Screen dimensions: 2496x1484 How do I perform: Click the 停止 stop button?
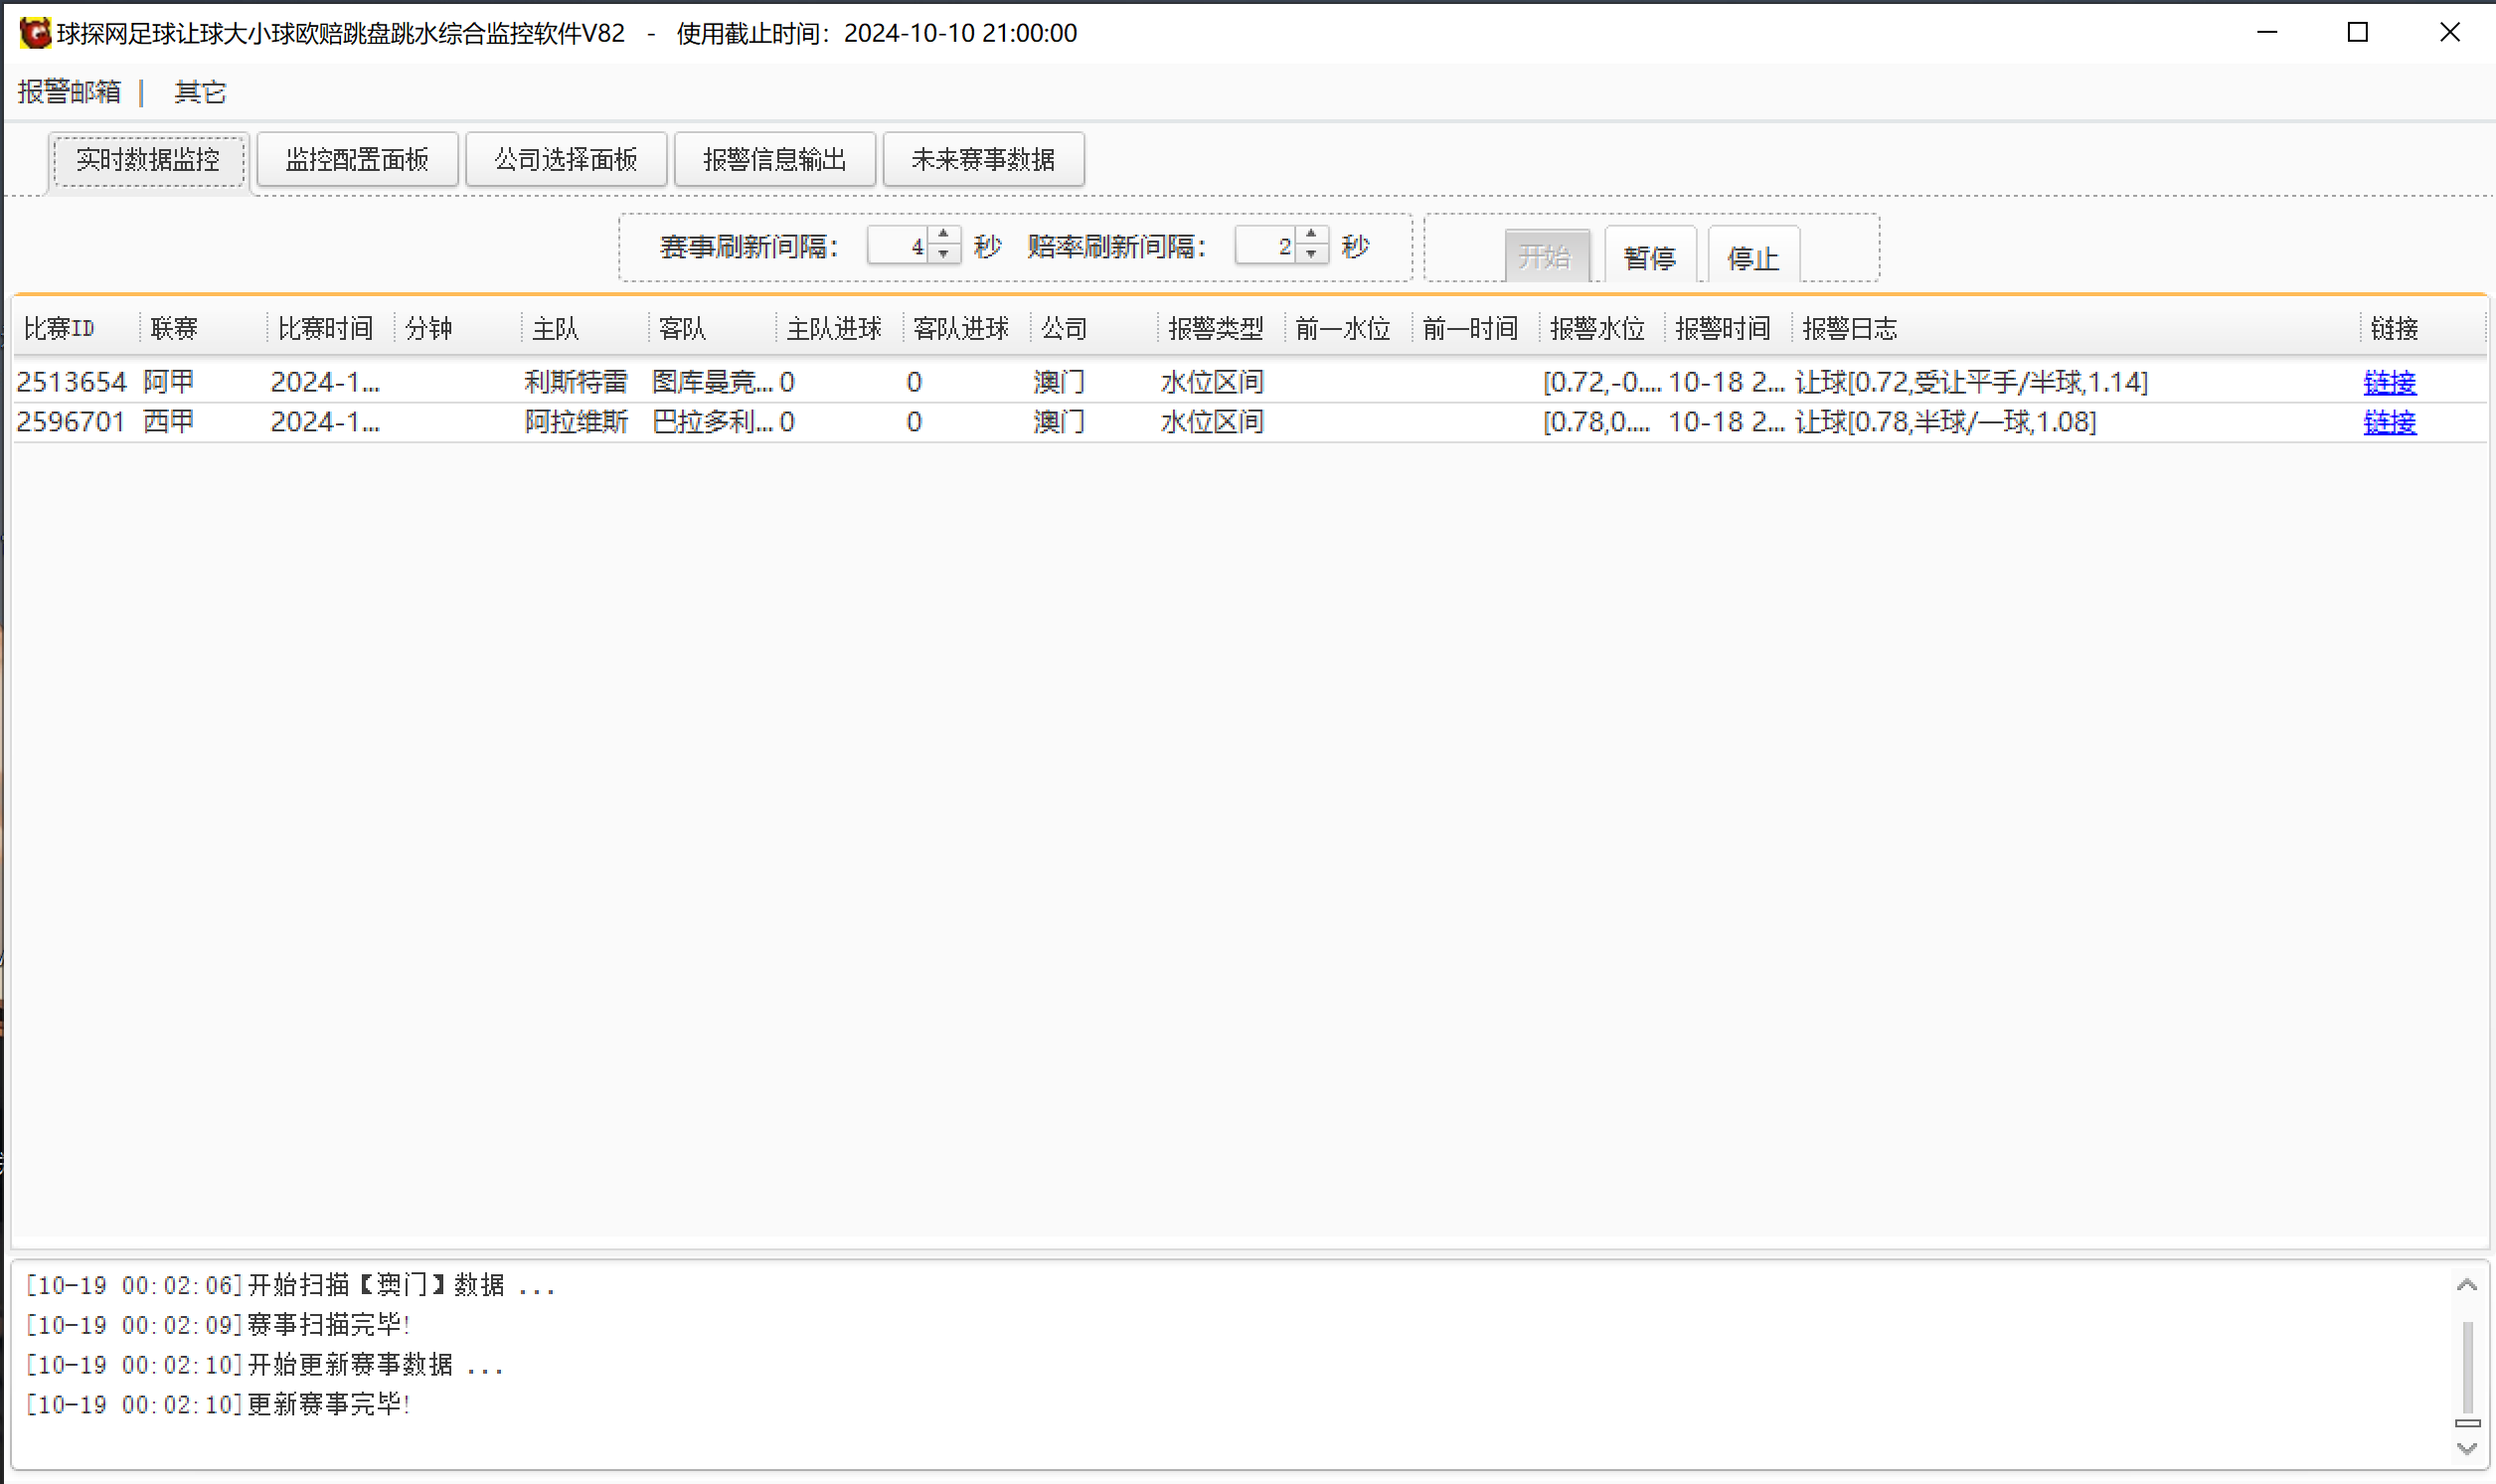[x=1753, y=258]
